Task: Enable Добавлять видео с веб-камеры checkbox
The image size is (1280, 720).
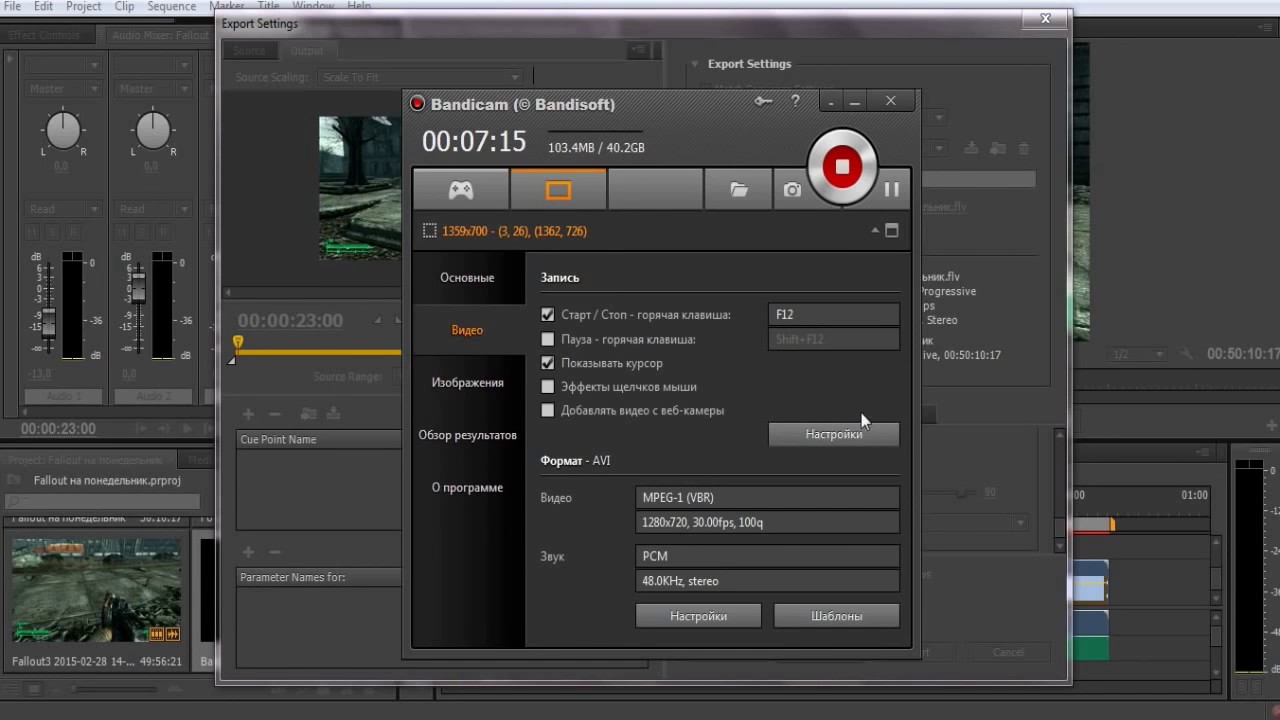Action: (x=547, y=410)
